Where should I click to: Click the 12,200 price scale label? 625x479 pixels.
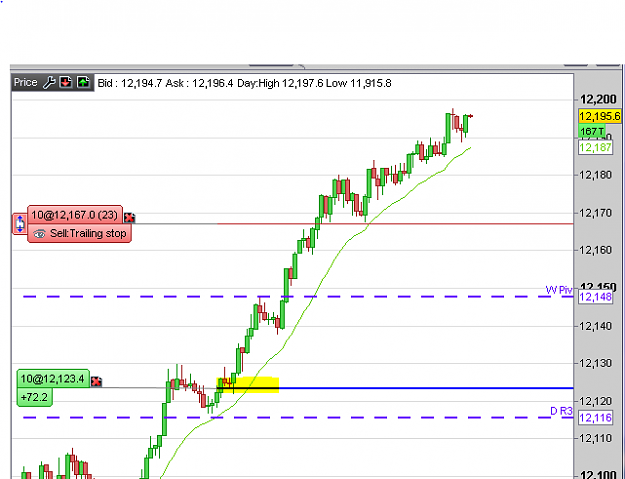click(598, 99)
